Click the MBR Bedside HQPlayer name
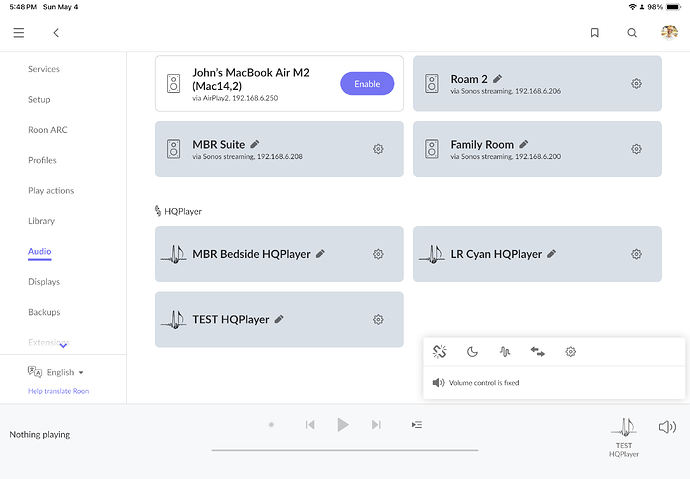The image size is (690, 479). (x=251, y=254)
